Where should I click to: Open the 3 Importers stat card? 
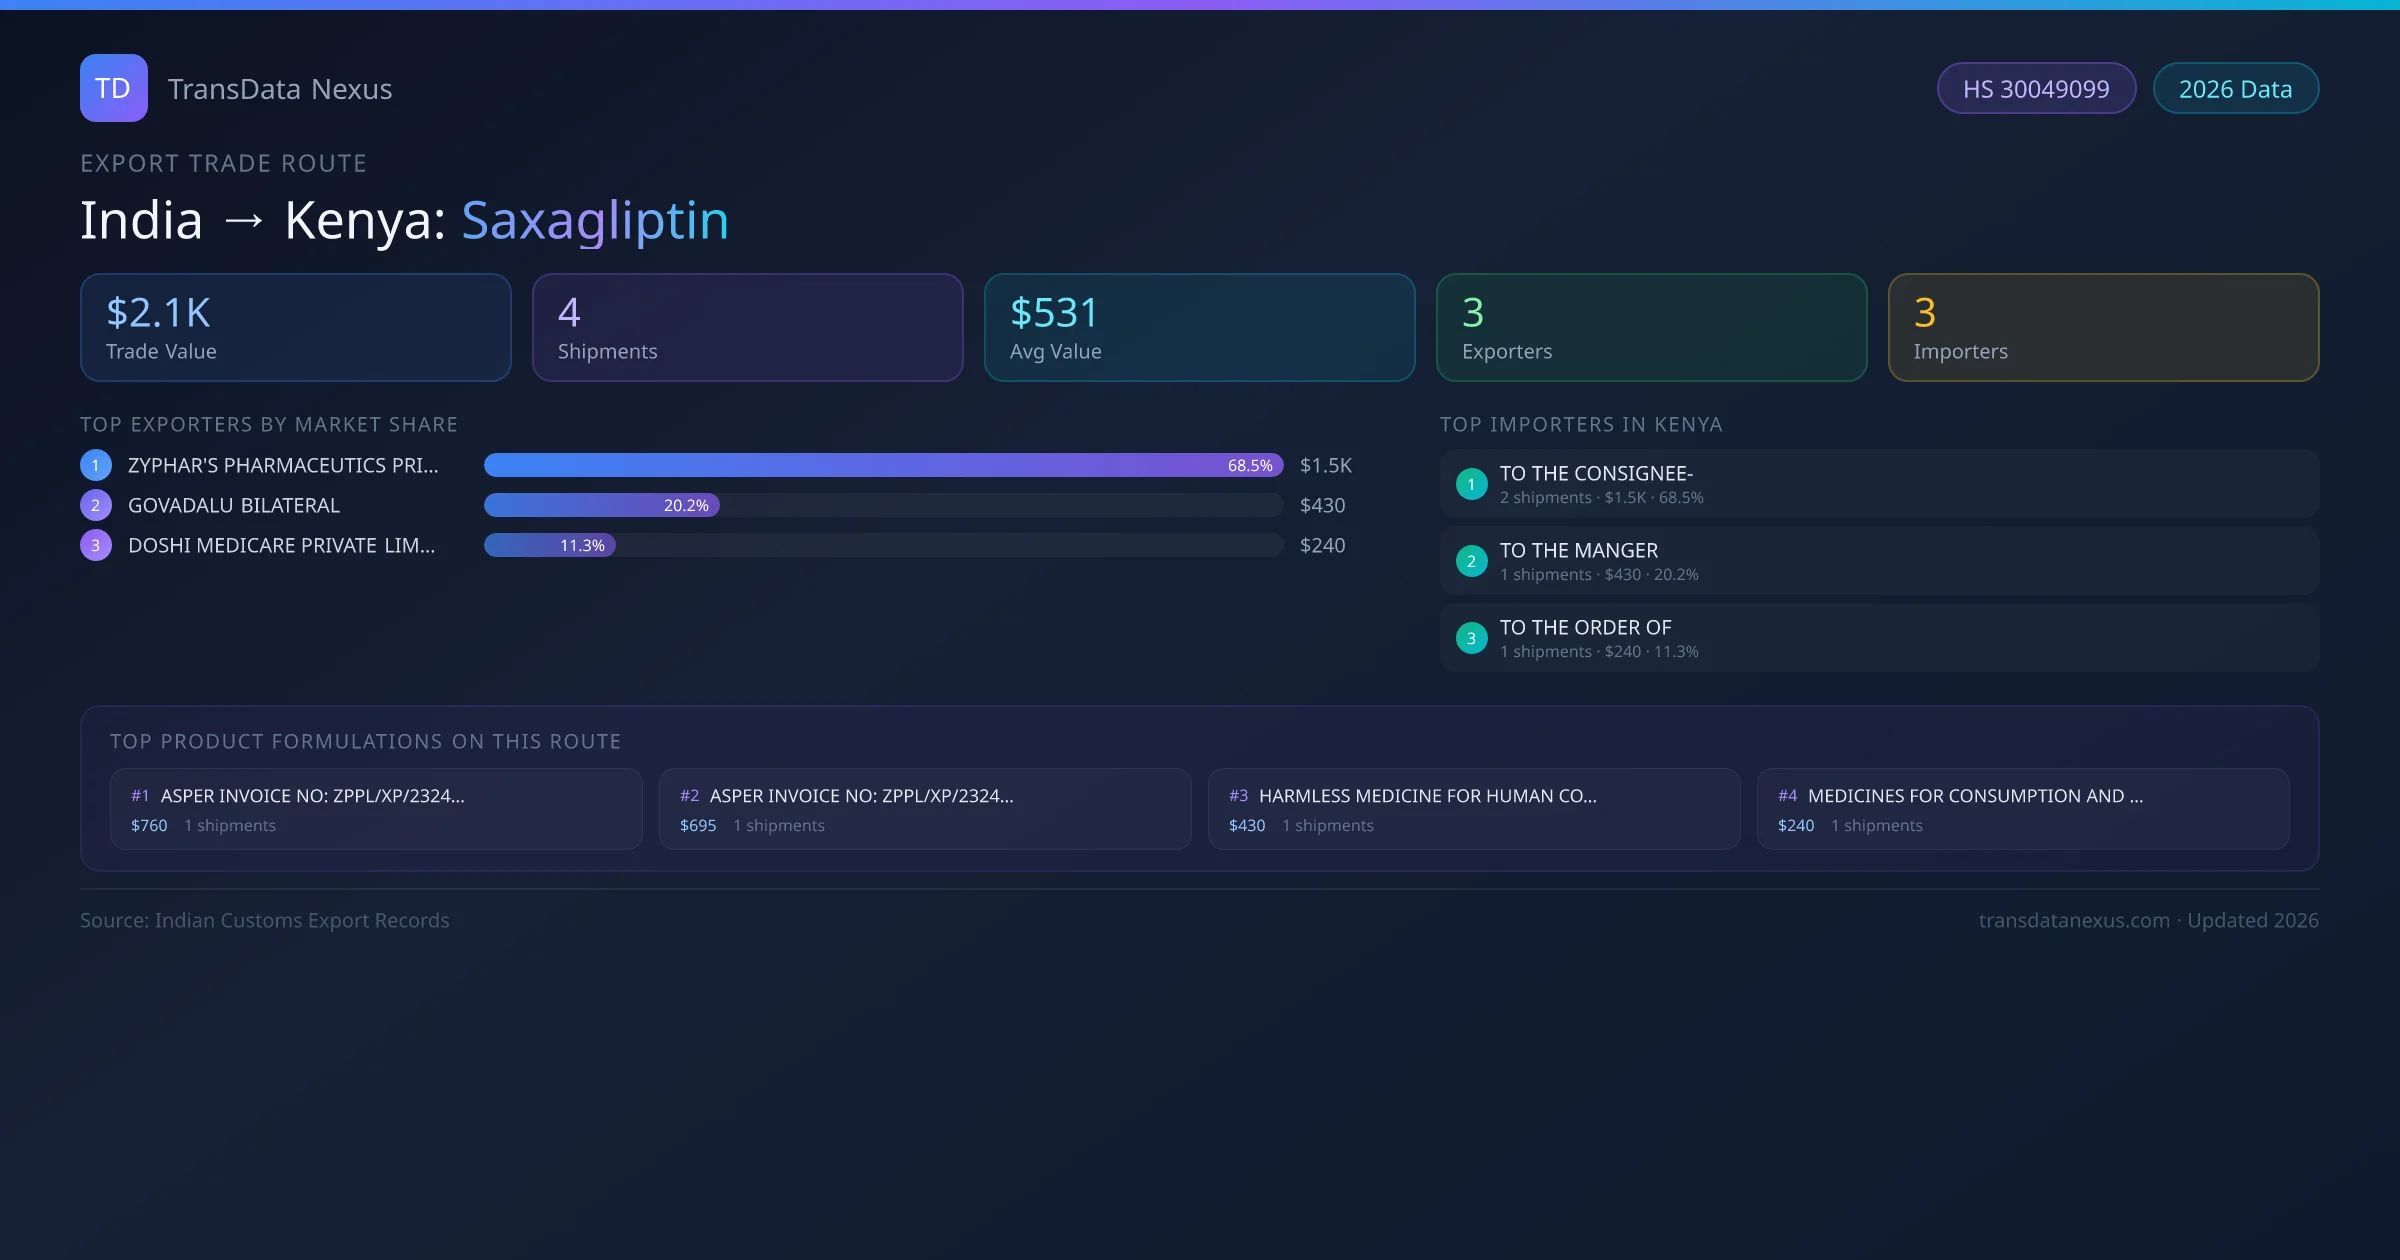point(2103,328)
